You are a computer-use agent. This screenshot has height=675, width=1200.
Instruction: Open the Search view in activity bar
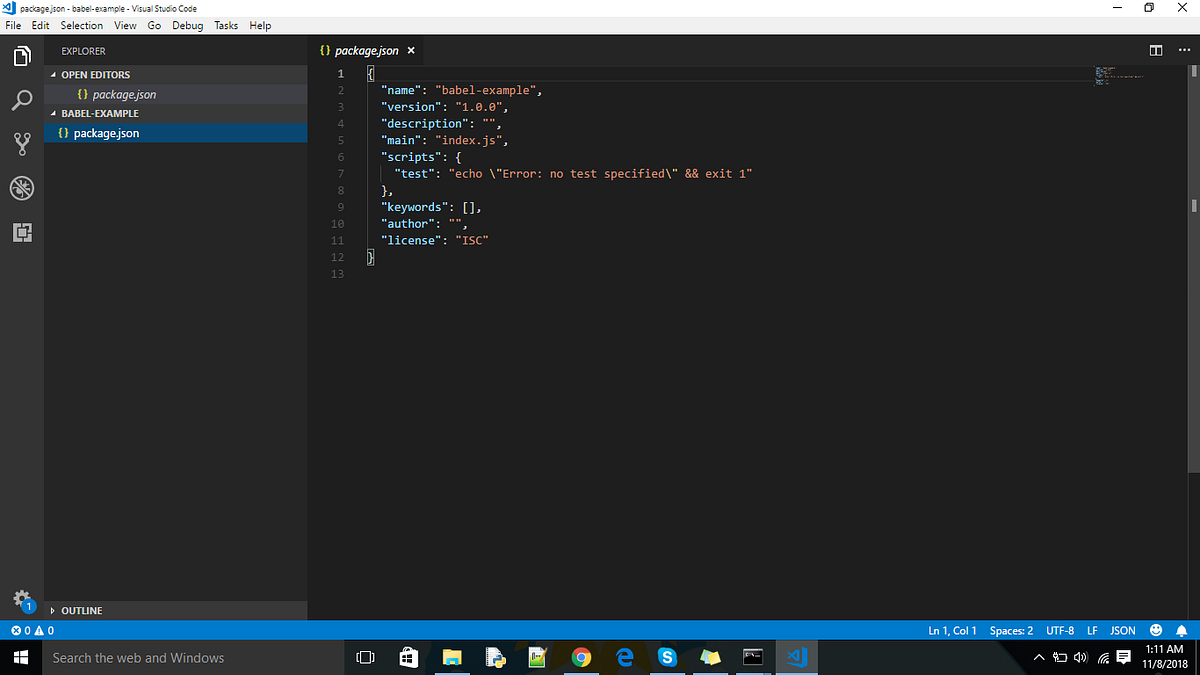pos(22,100)
